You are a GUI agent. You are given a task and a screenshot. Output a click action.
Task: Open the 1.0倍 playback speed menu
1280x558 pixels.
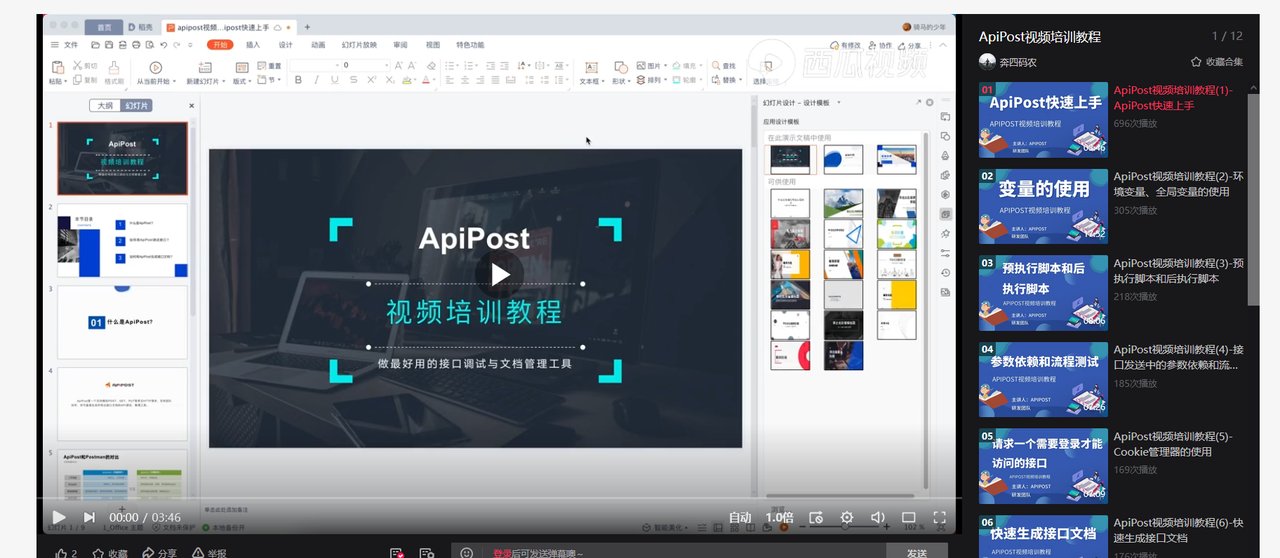(779, 517)
